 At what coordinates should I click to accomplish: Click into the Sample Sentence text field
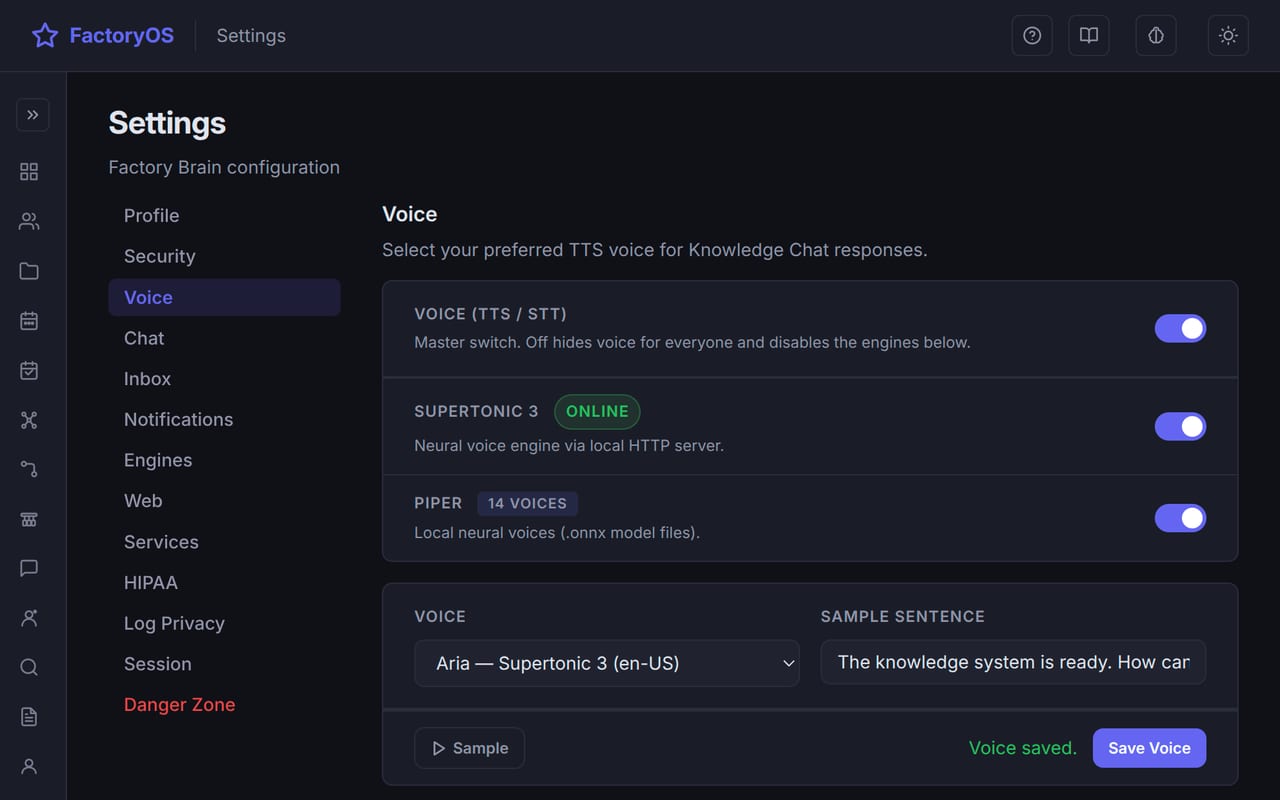1013,662
